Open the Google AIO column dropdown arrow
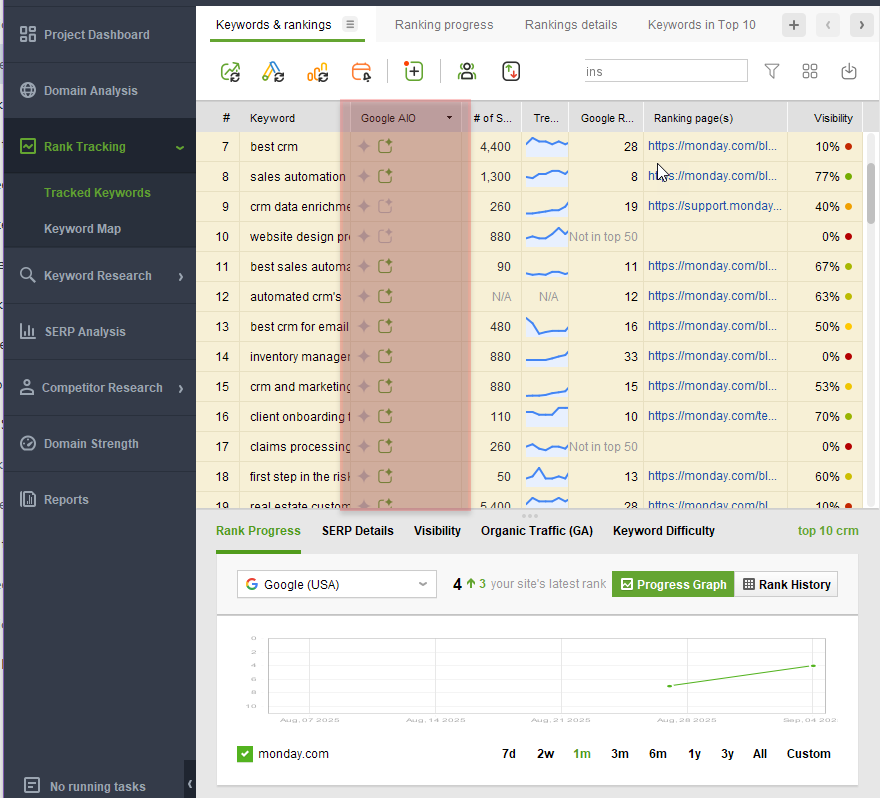880x798 pixels. coord(450,118)
